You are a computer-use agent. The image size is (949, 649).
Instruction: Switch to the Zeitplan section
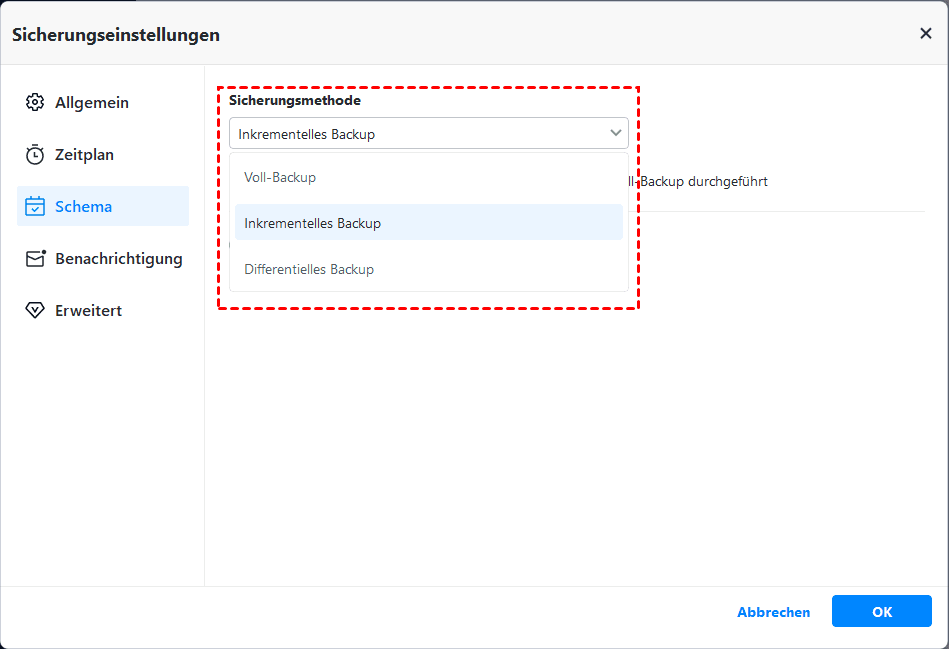click(x=84, y=155)
